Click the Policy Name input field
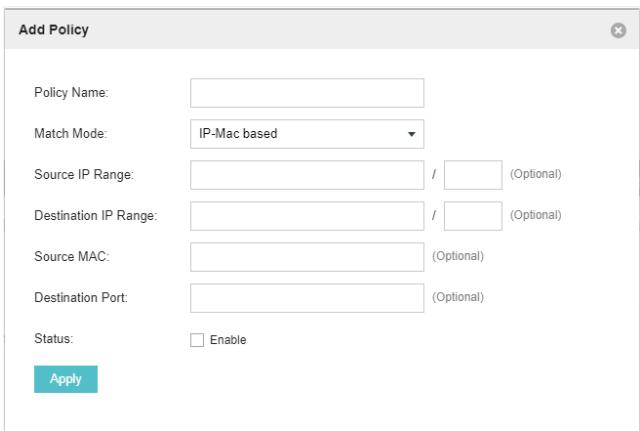640x431 pixels. coord(307,93)
